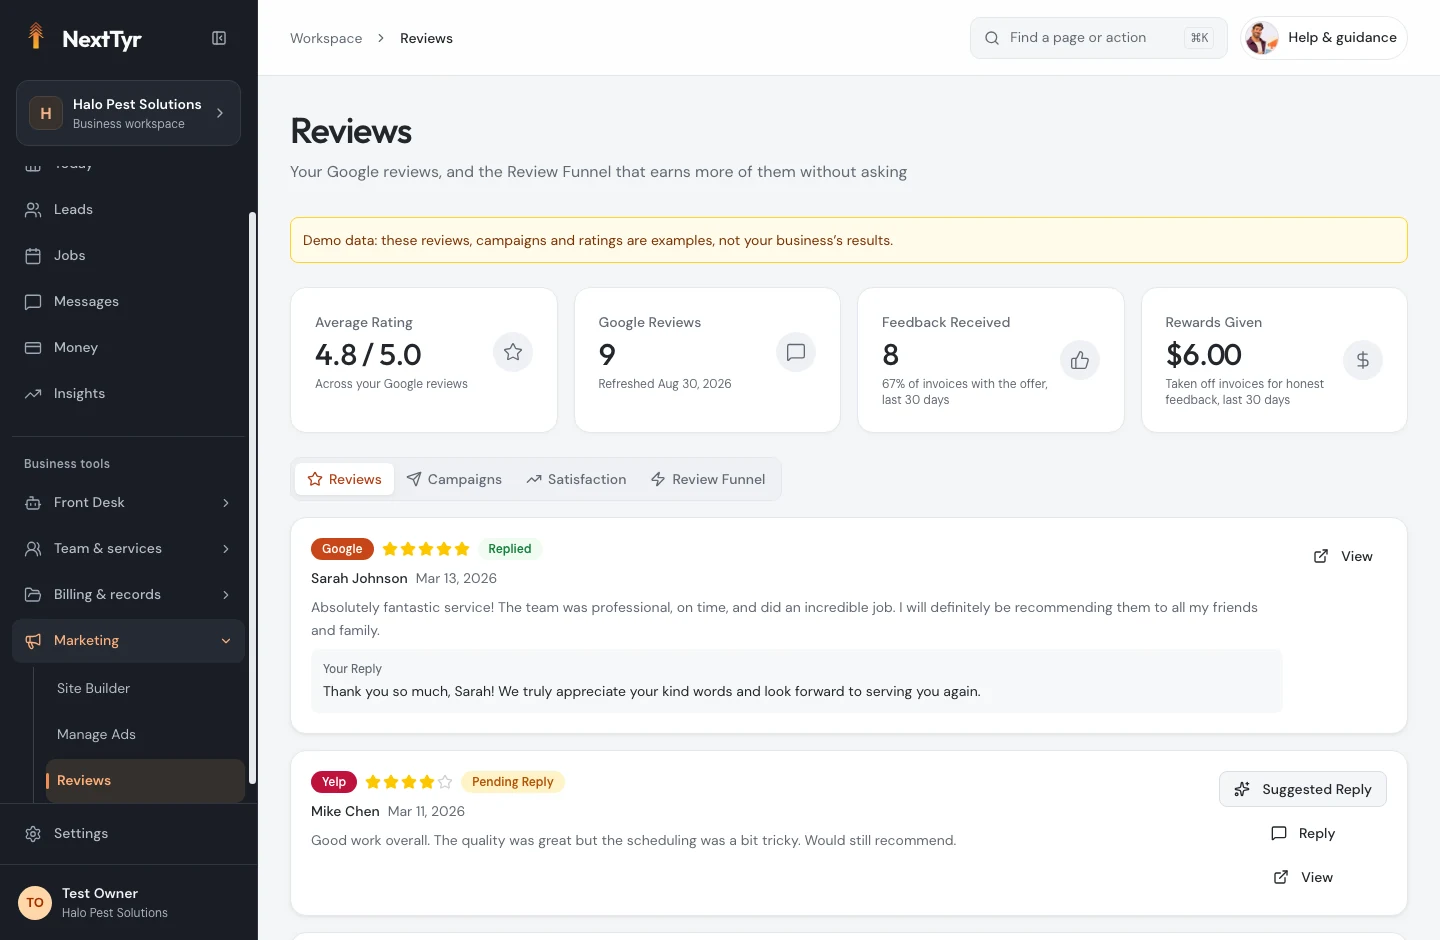Click the four-star rating on Mike's review
1440x940 pixels.
(409, 782)
